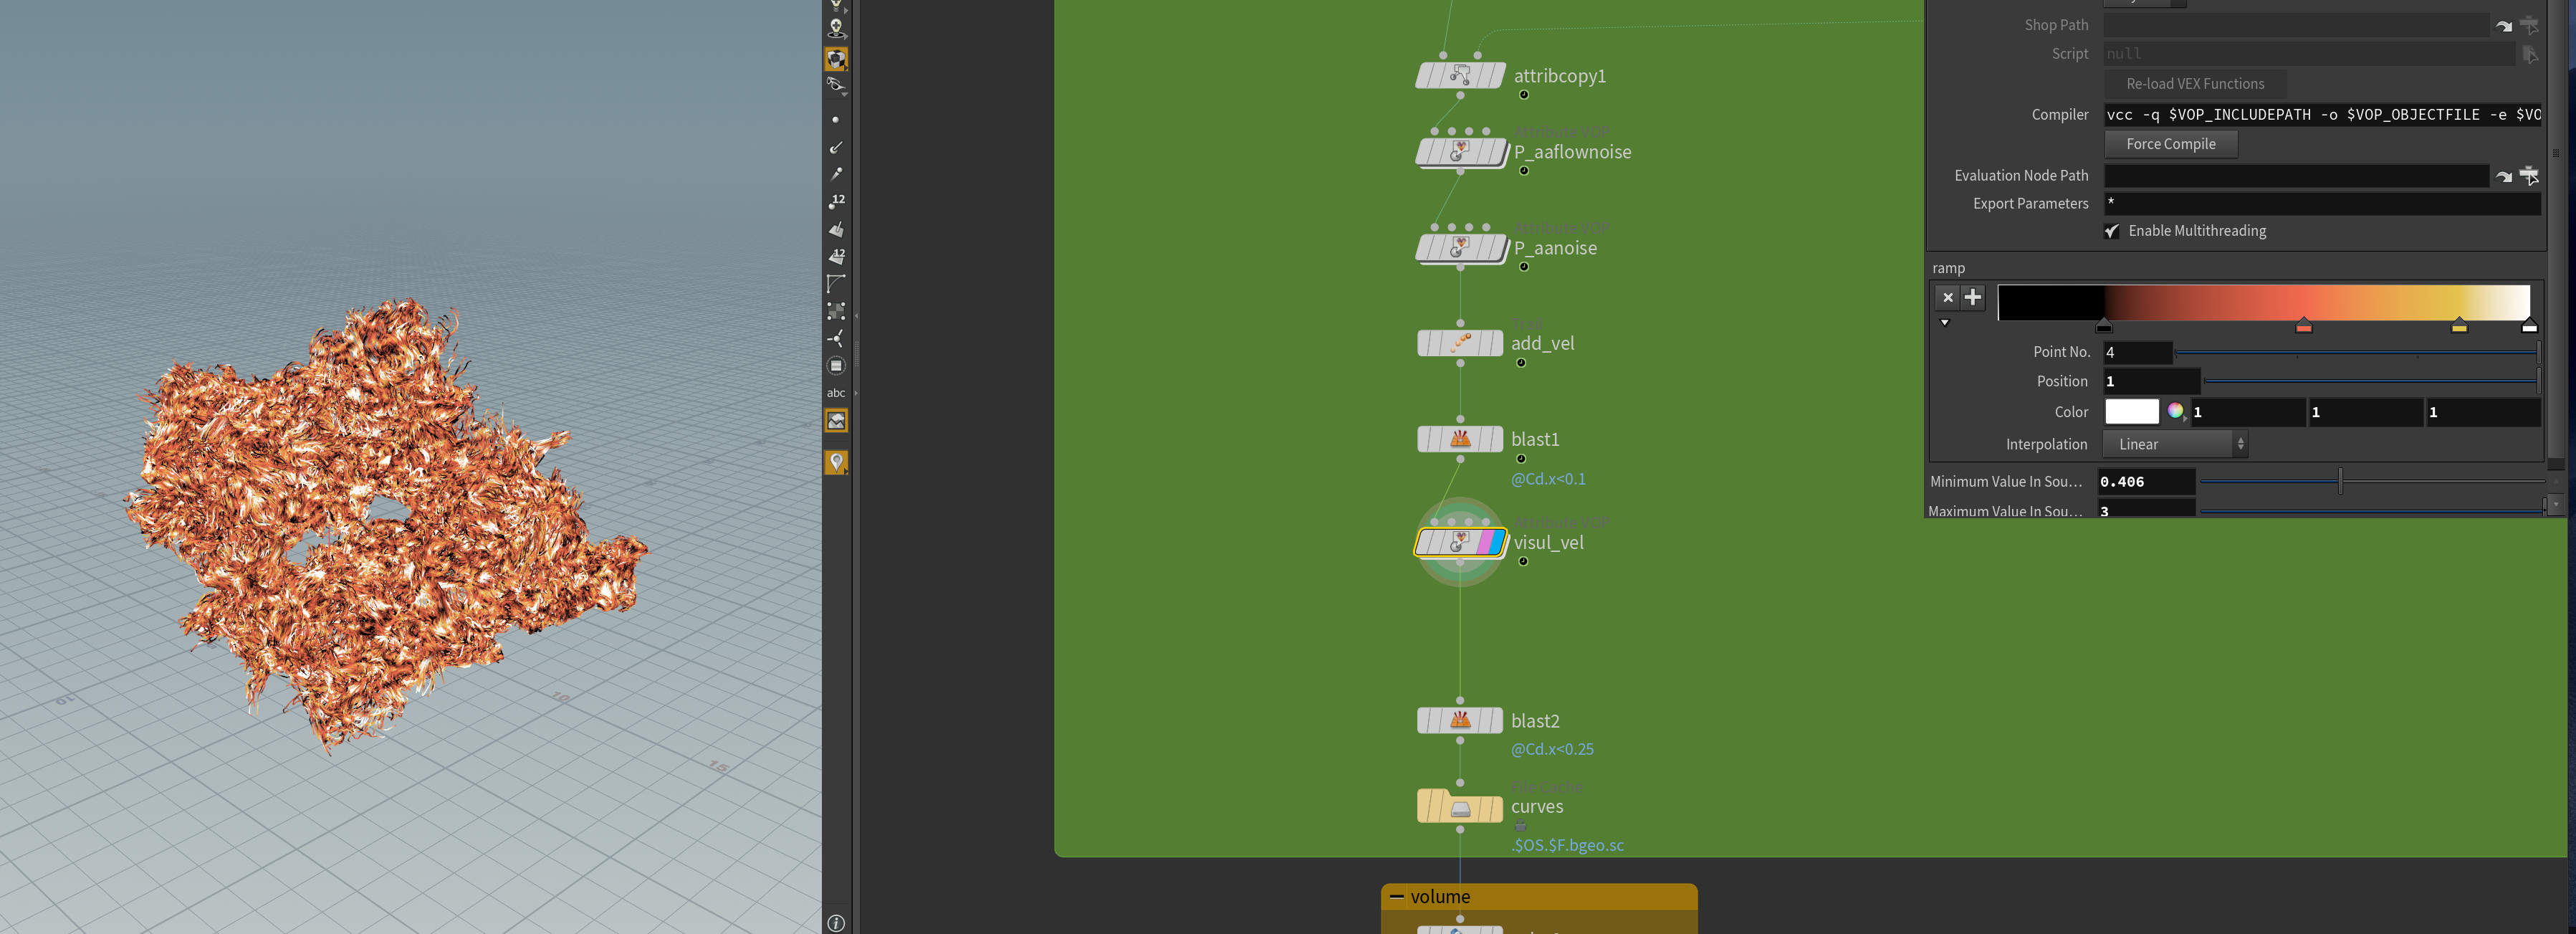Click the white Color swatch

(2131, 411)
